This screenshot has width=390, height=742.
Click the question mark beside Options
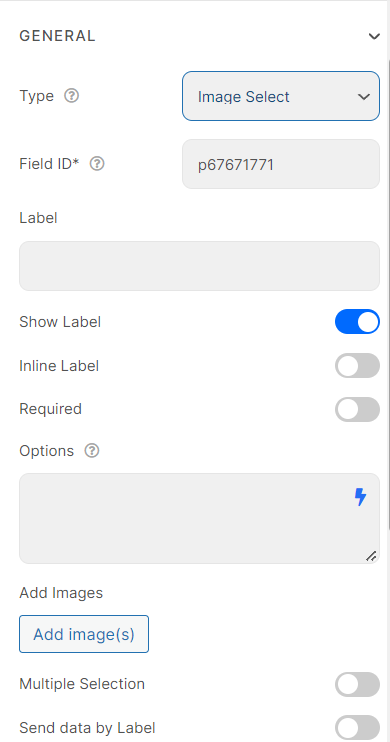(92, 450)
